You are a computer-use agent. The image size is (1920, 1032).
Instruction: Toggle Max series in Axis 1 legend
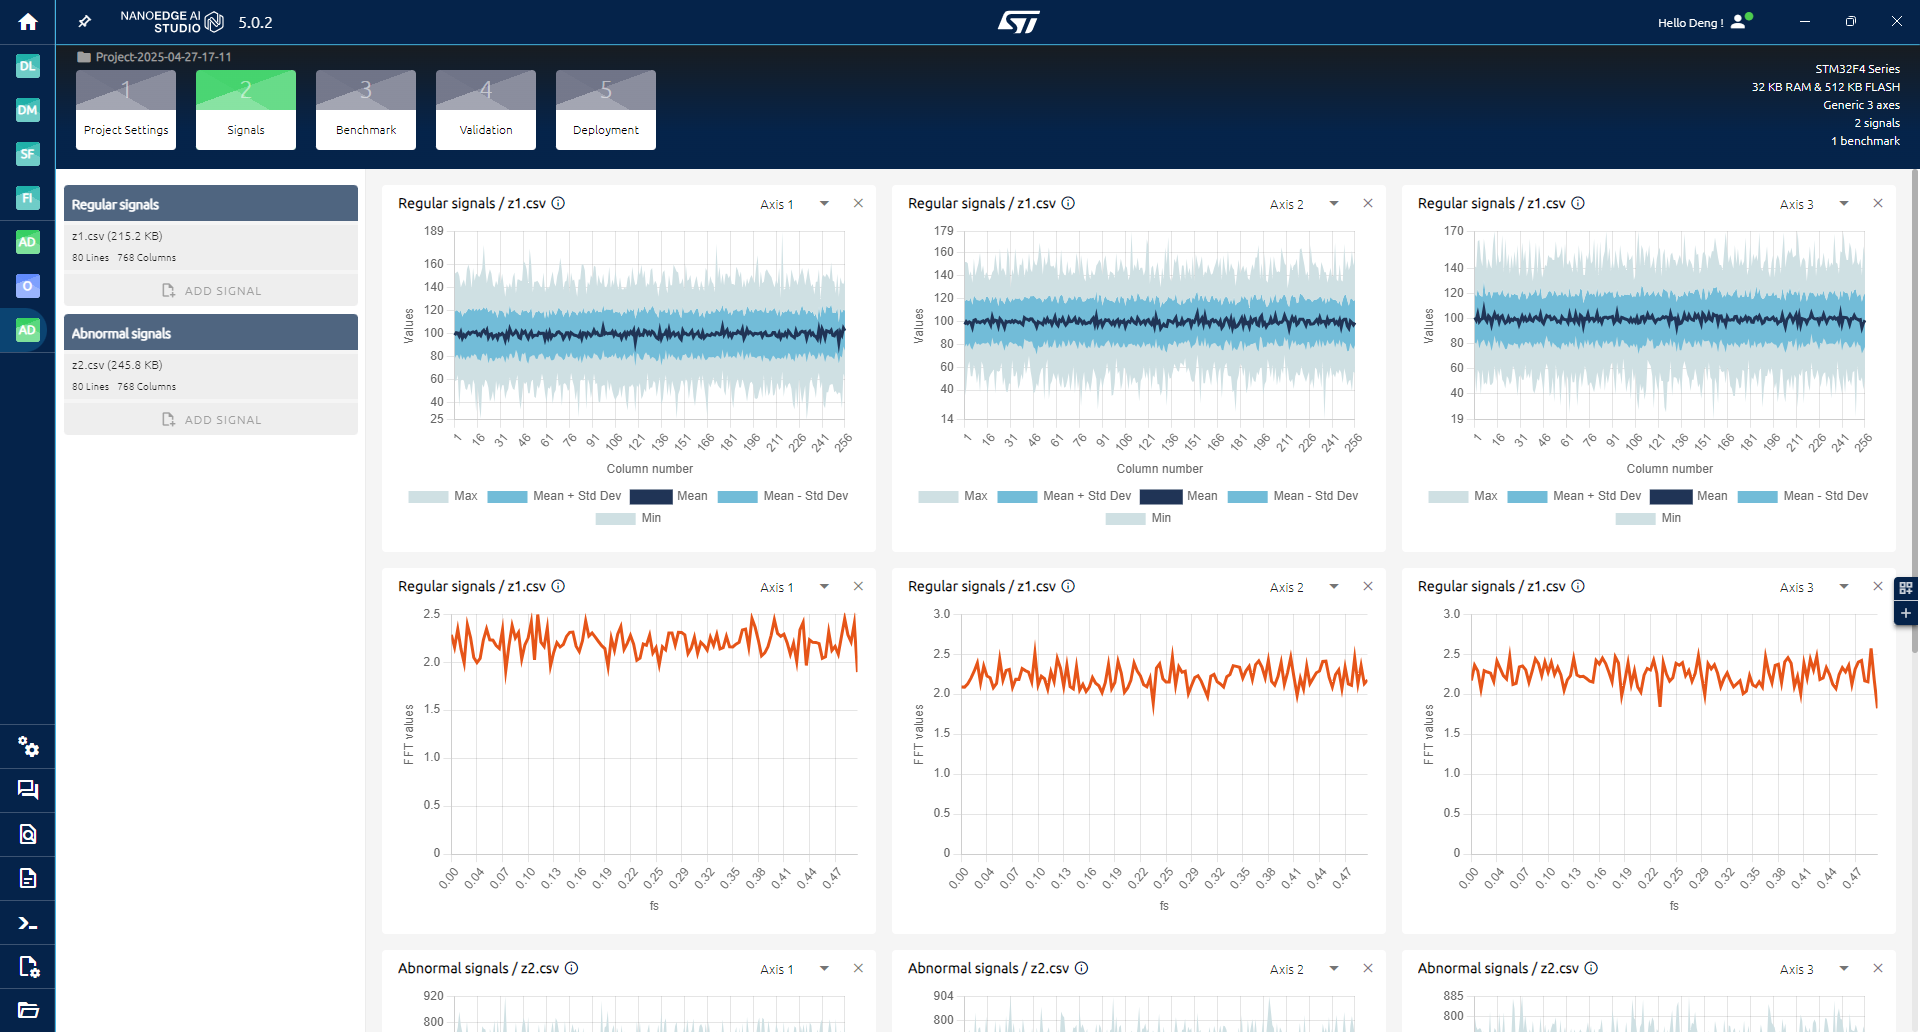pos(443,496)
